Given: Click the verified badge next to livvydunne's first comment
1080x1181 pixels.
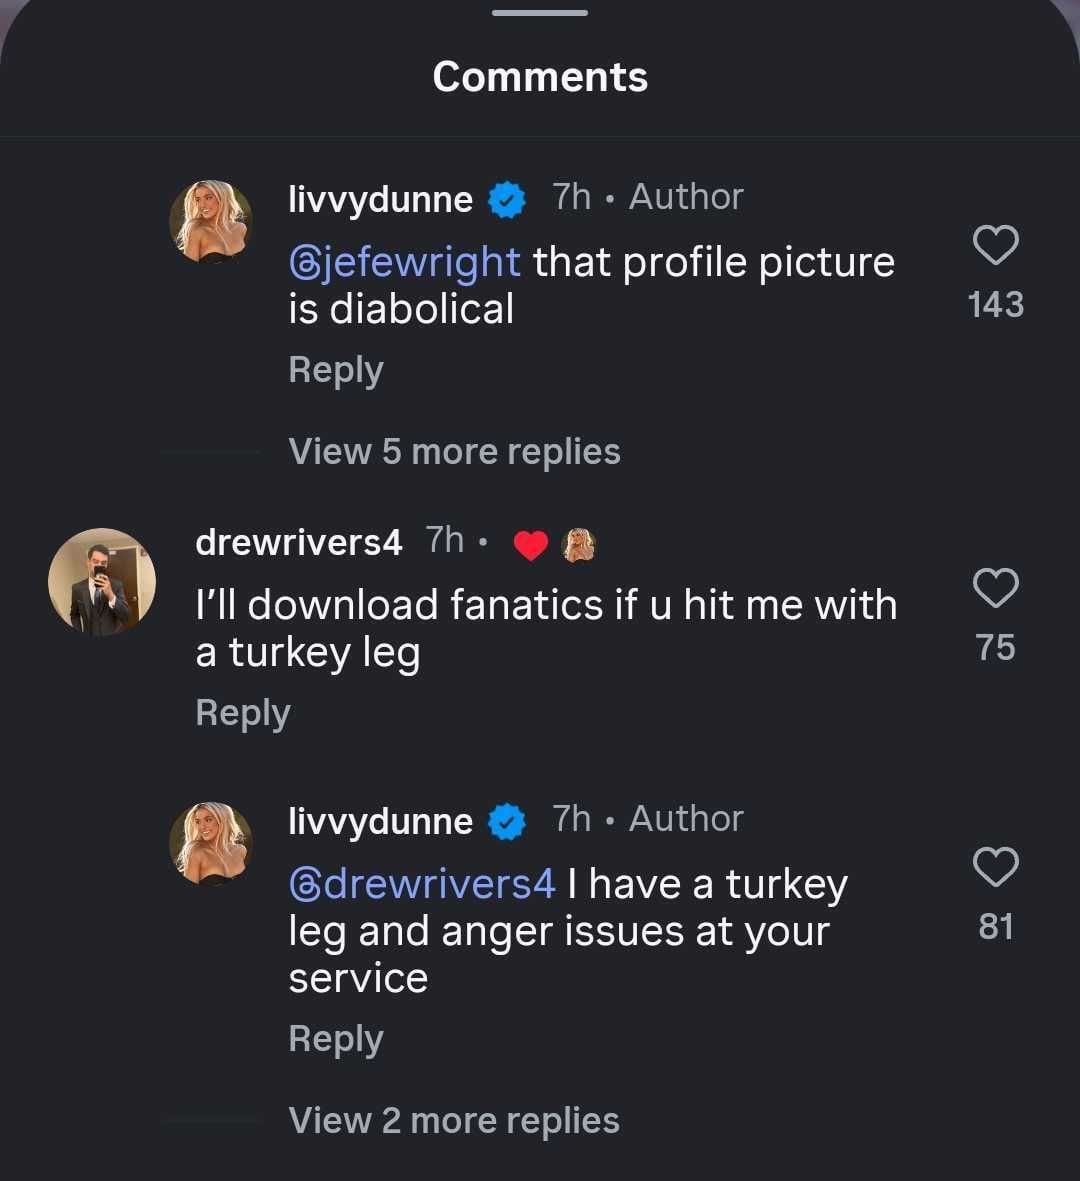Looking at the screenshot, I should (x=508, y=198).
